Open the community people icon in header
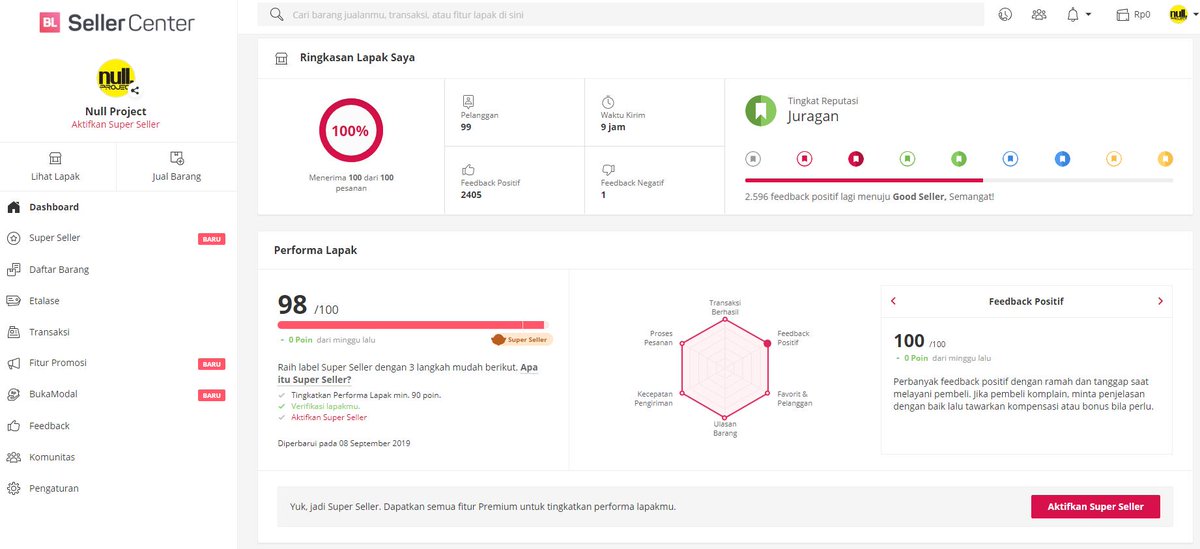 [x=1039, y=14]
